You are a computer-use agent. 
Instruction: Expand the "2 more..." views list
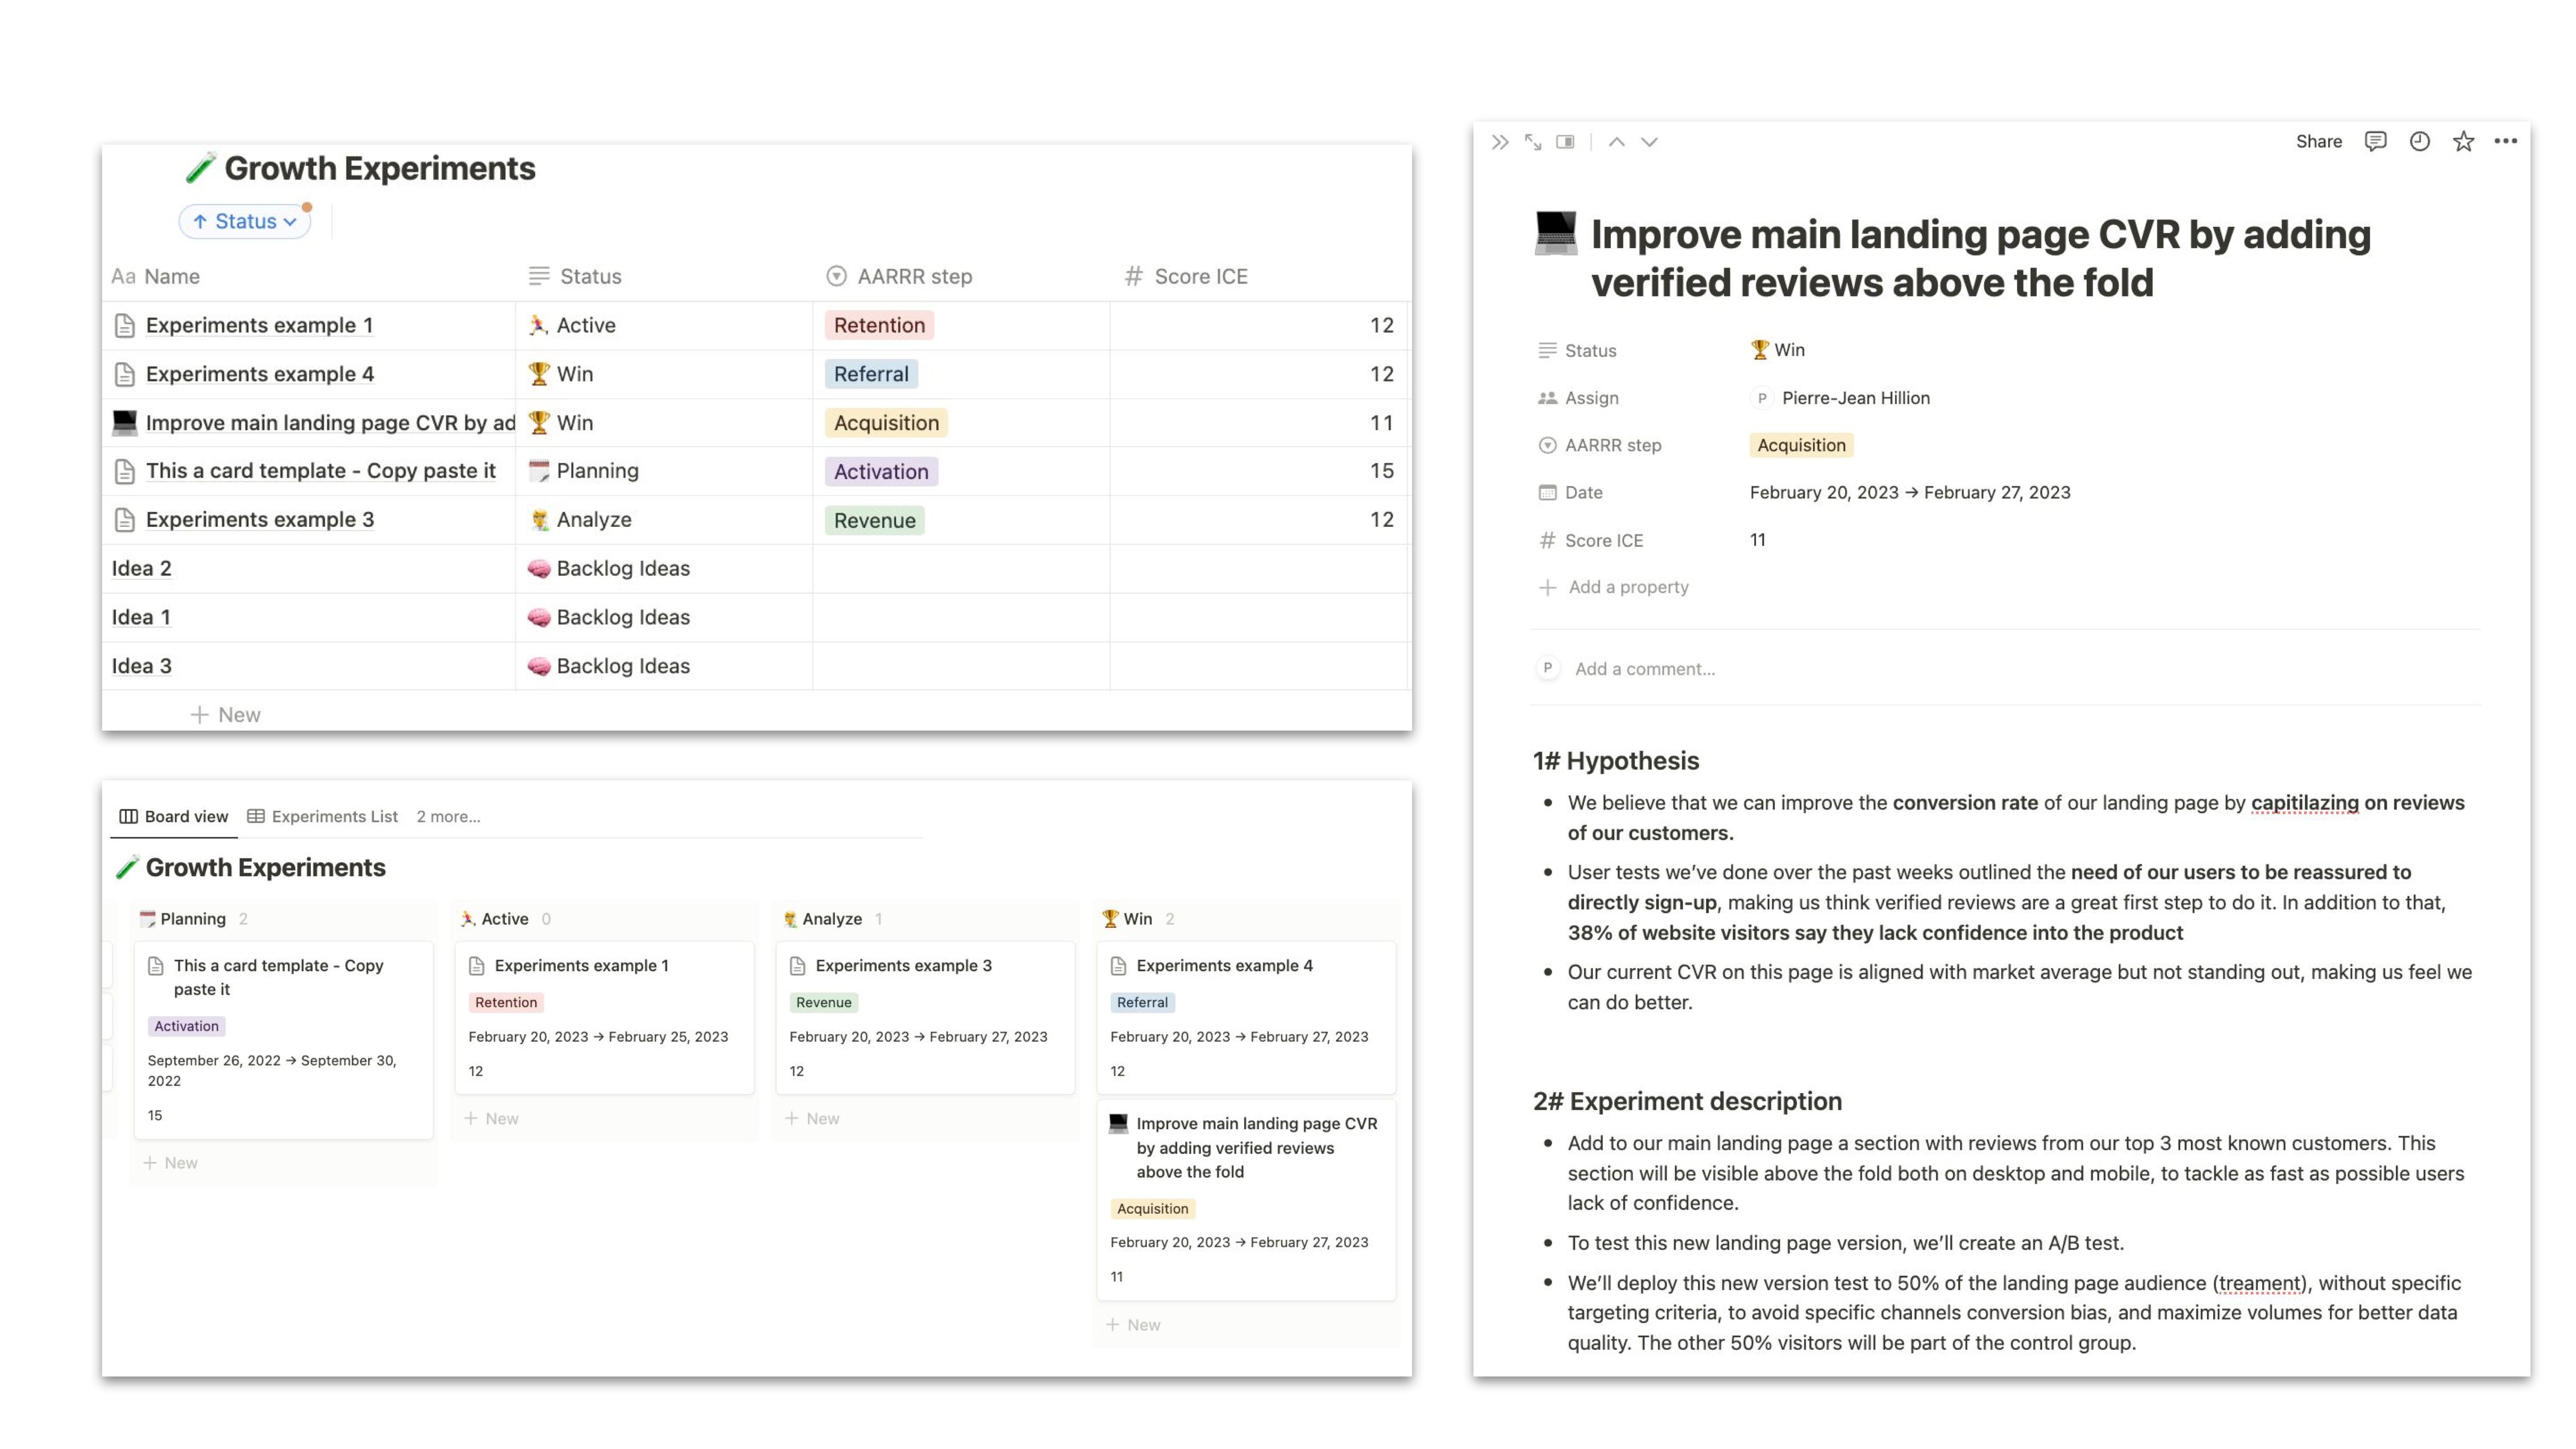448,816
